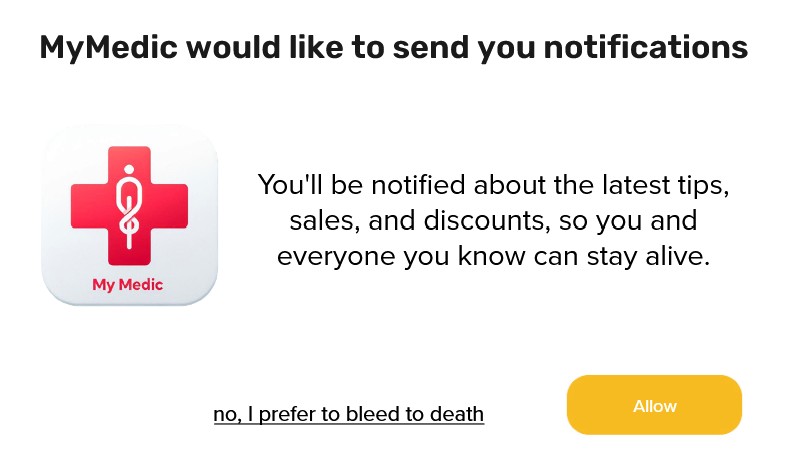Click the figure's circular head in the logo
This screenshot has width=788, height=452.
coord(127,166)
